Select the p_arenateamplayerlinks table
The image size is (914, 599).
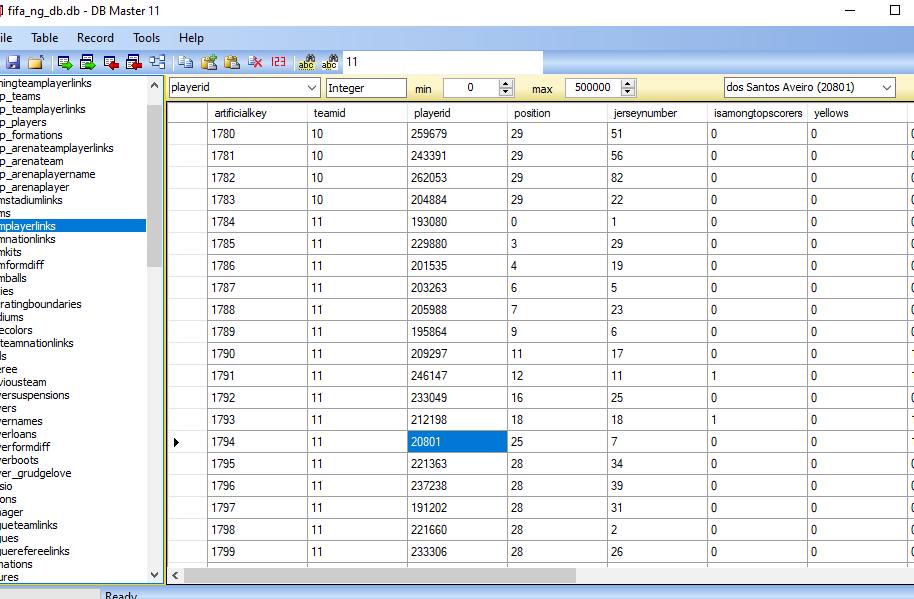[57, 148]
